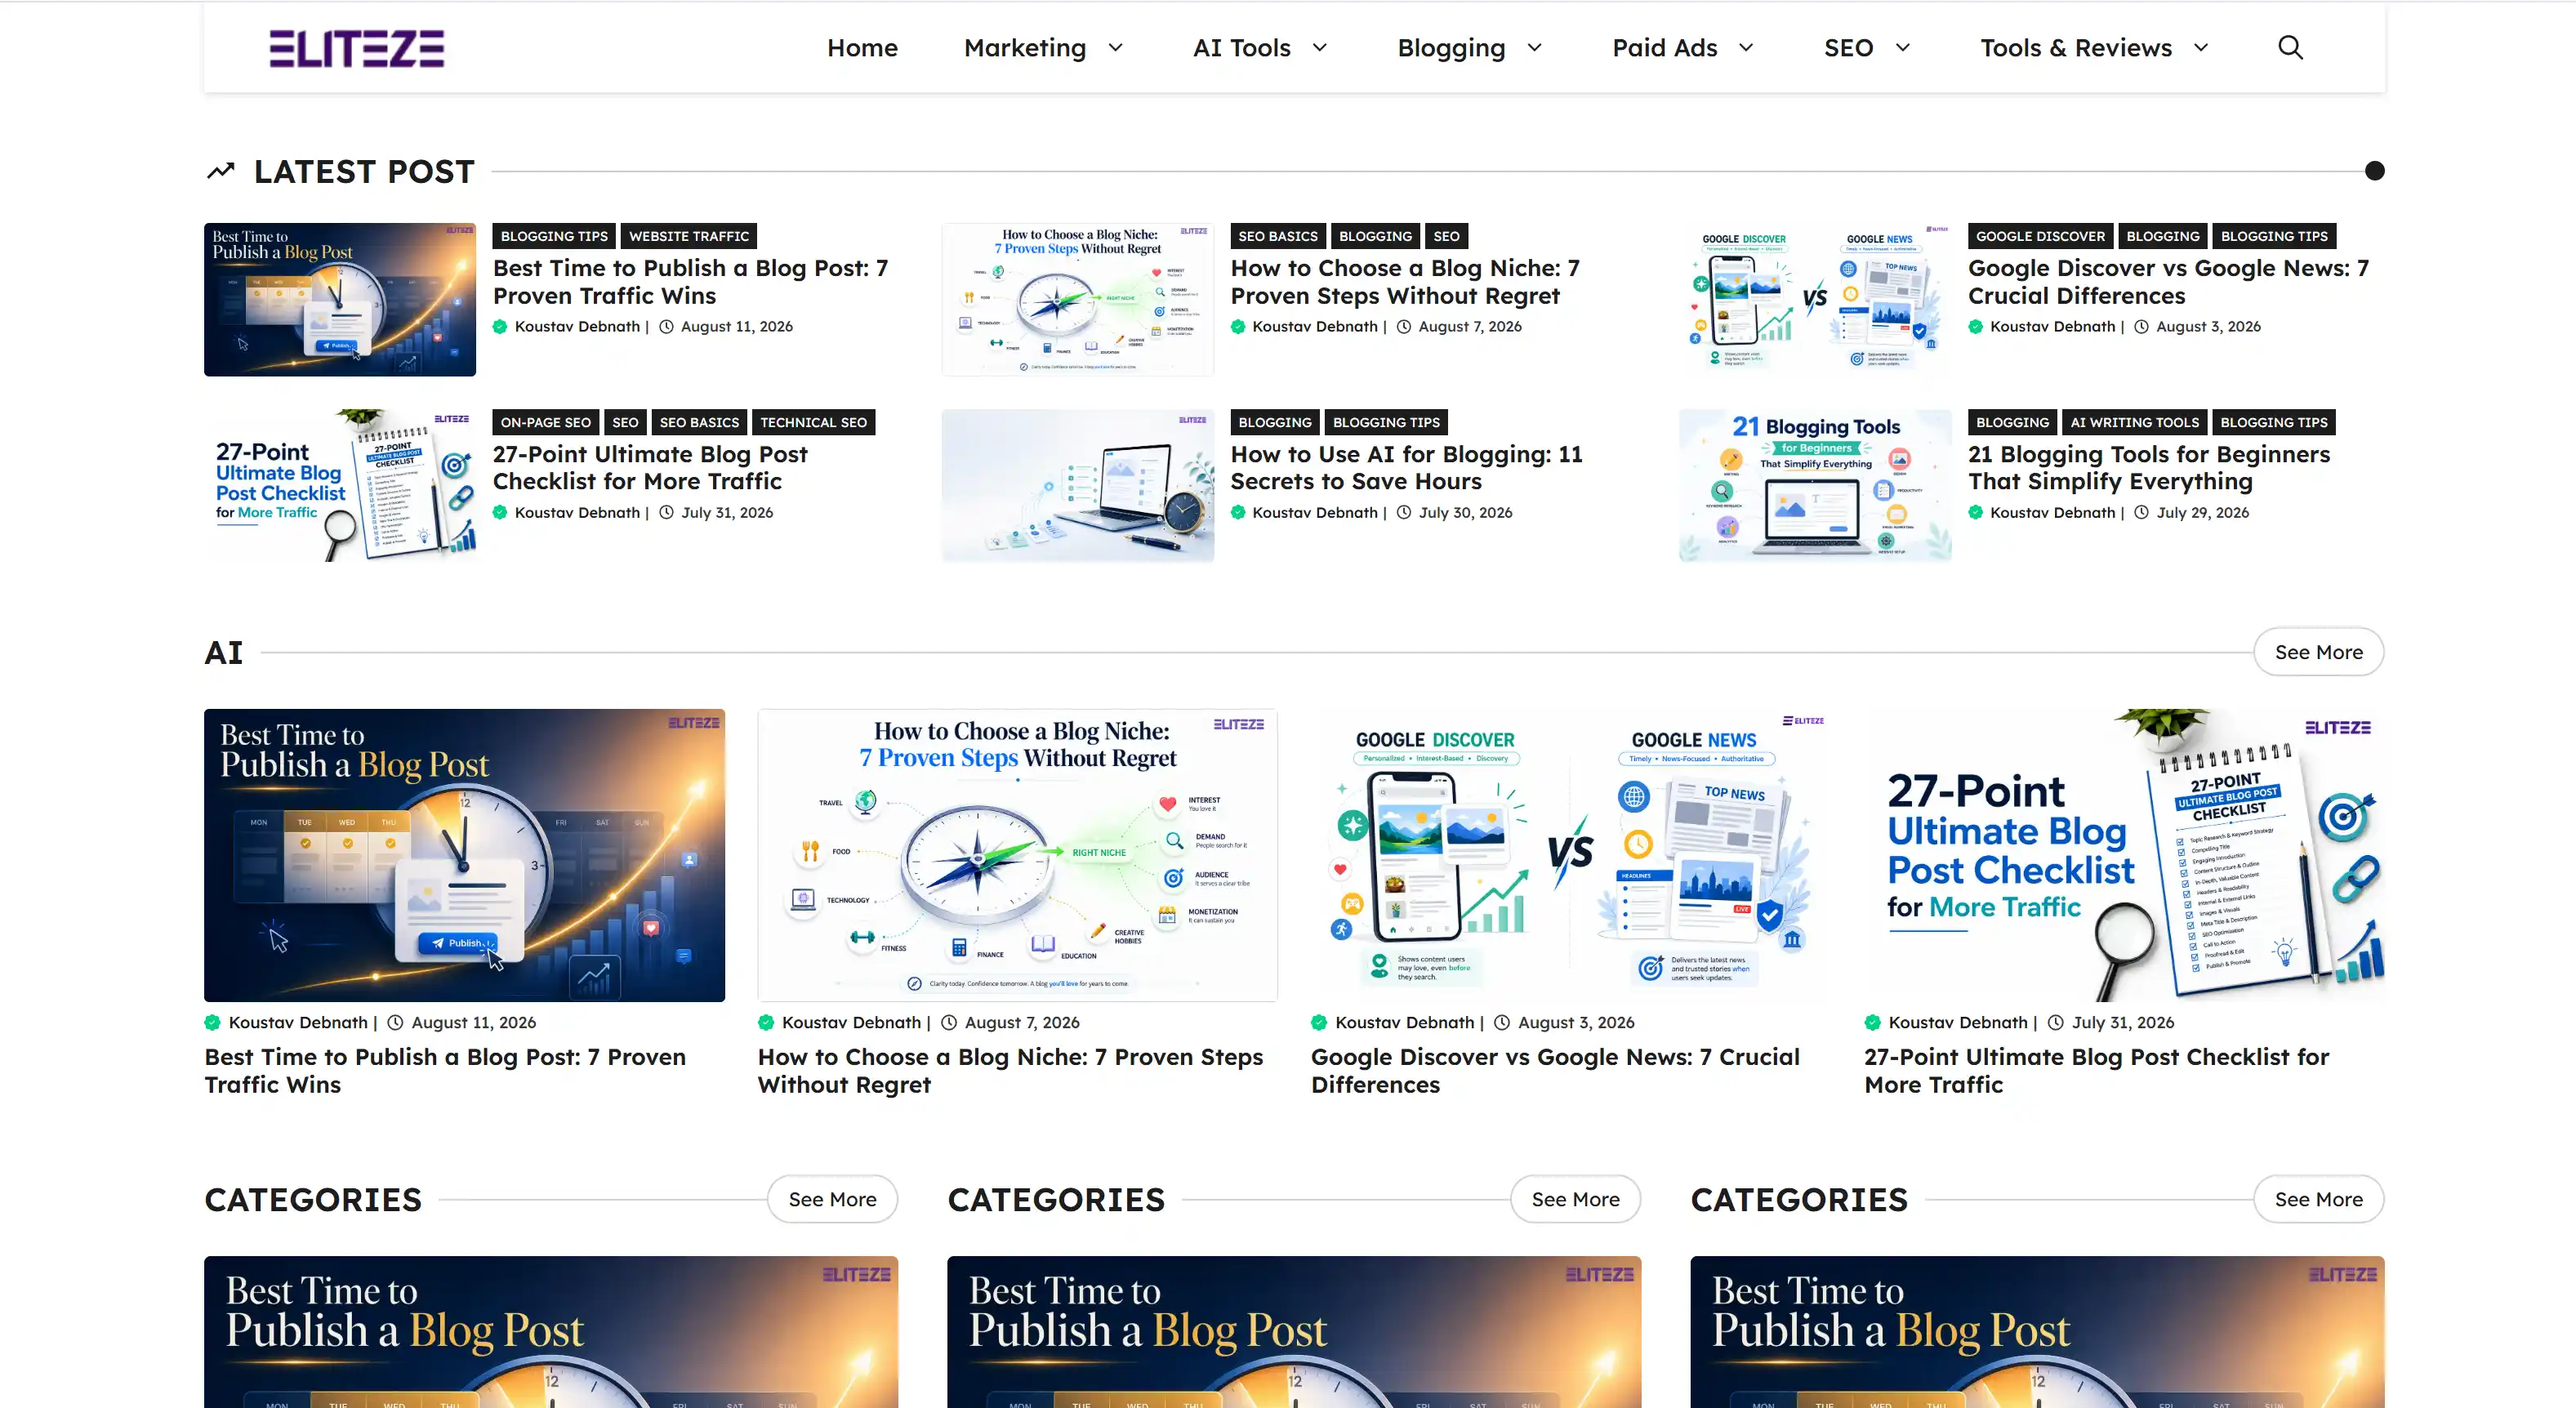The height and width of the screenshot is (1408, 2576).
Task: Open the TECHNICAL SEO tag
Action: [x=813, y=422]
